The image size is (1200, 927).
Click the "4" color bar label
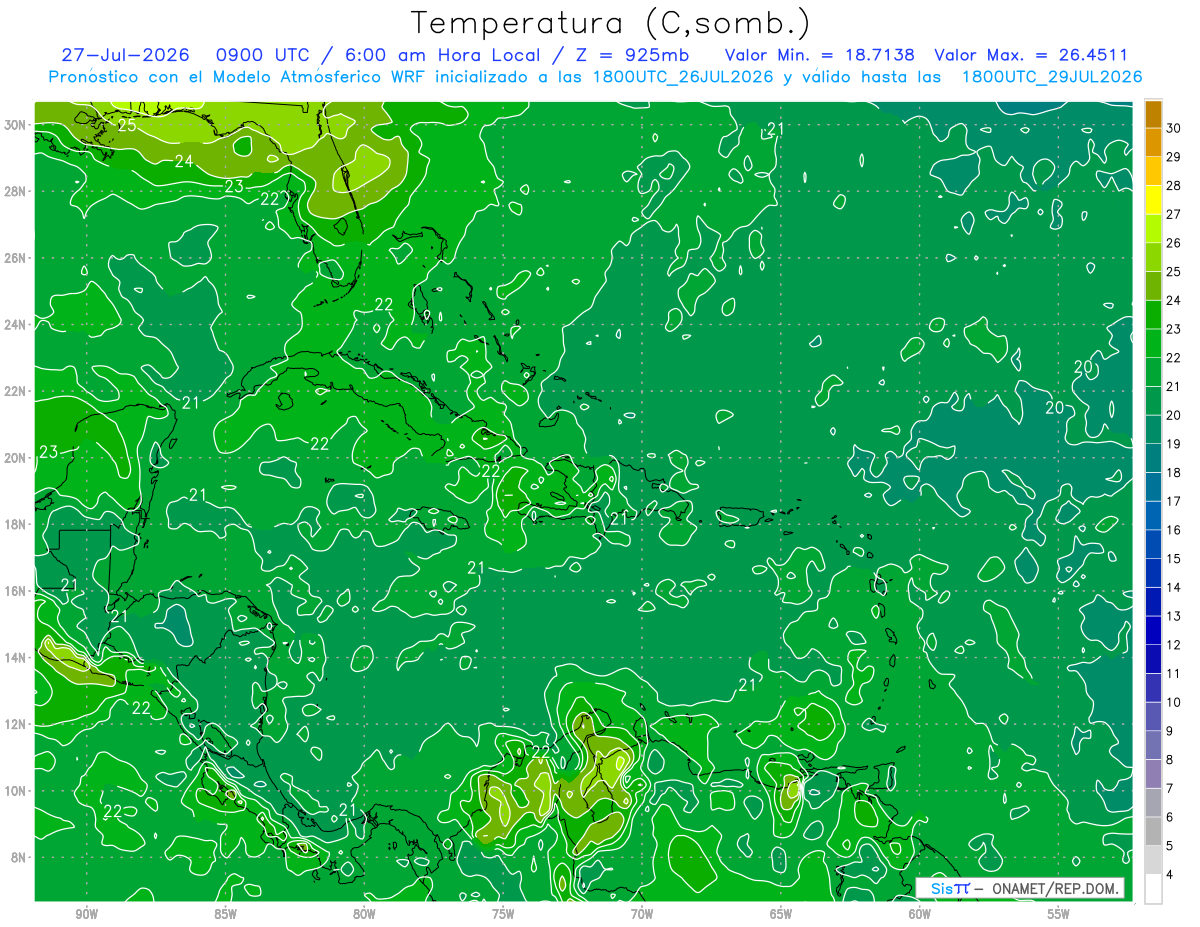point(1170,875)
